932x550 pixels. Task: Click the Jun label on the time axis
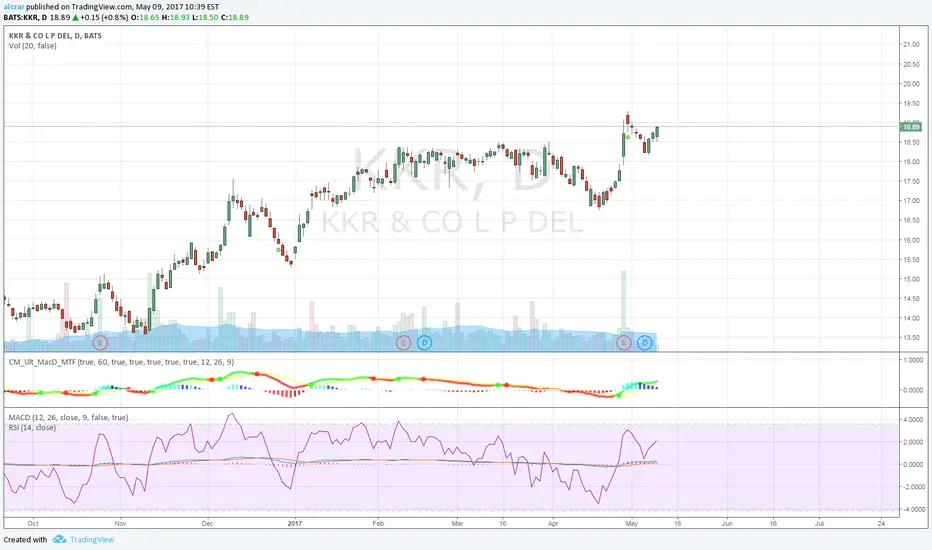[x=726, y=524]
